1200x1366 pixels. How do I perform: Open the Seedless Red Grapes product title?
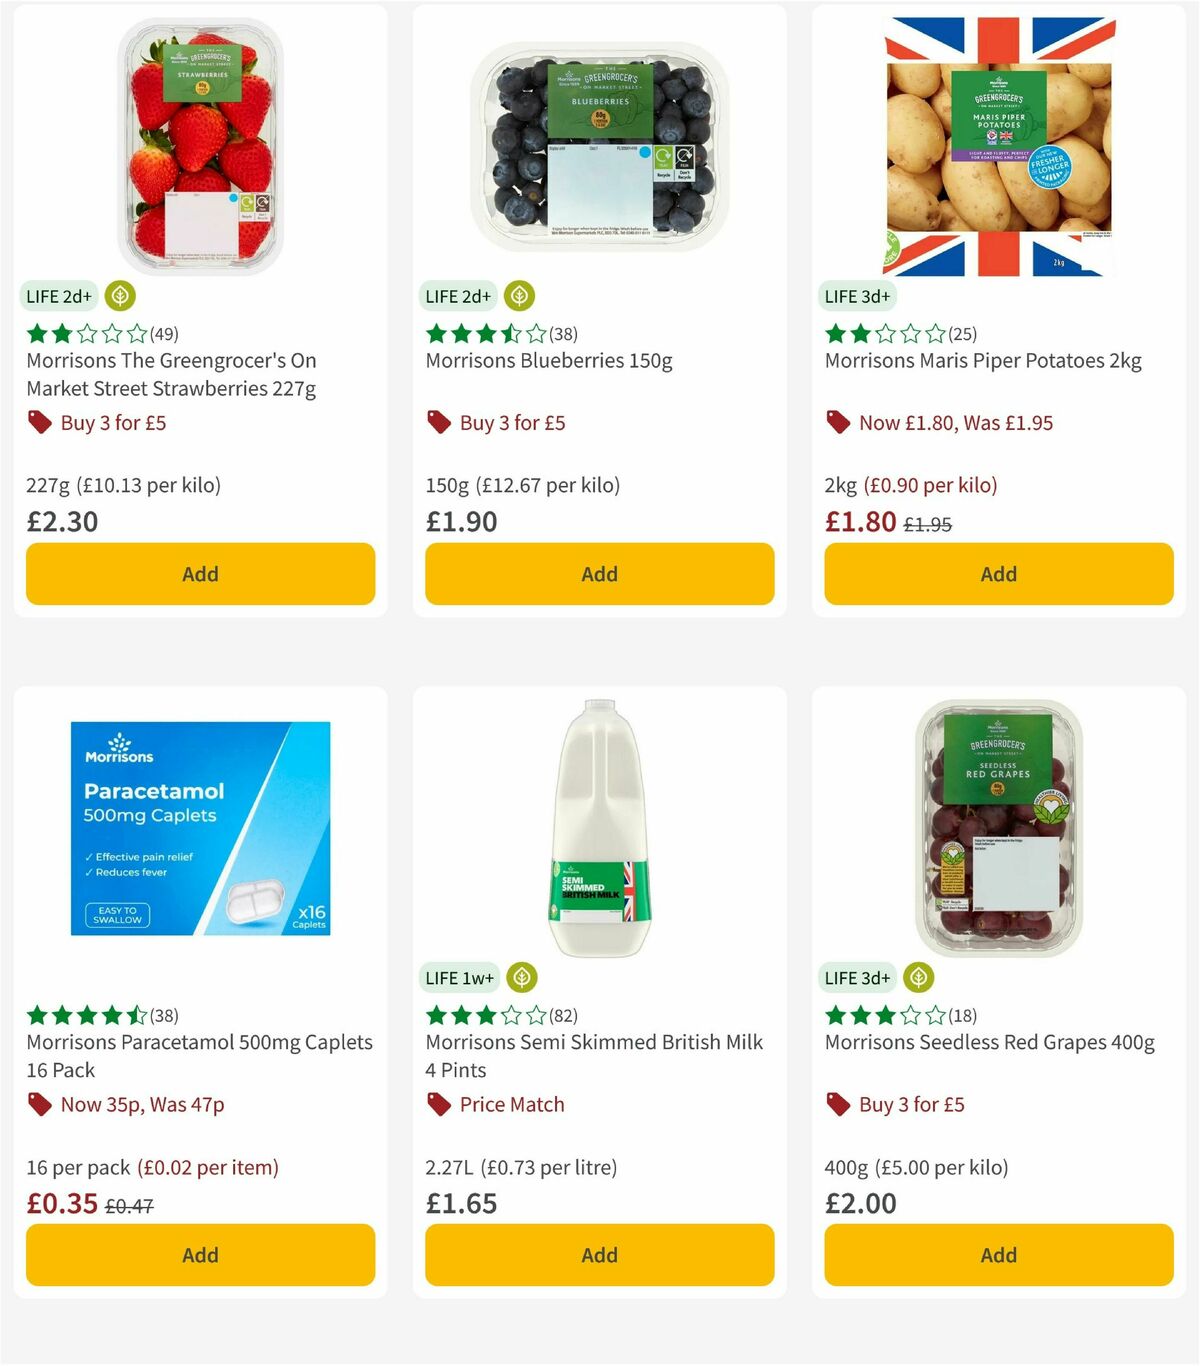click(x=989, y=1042)
